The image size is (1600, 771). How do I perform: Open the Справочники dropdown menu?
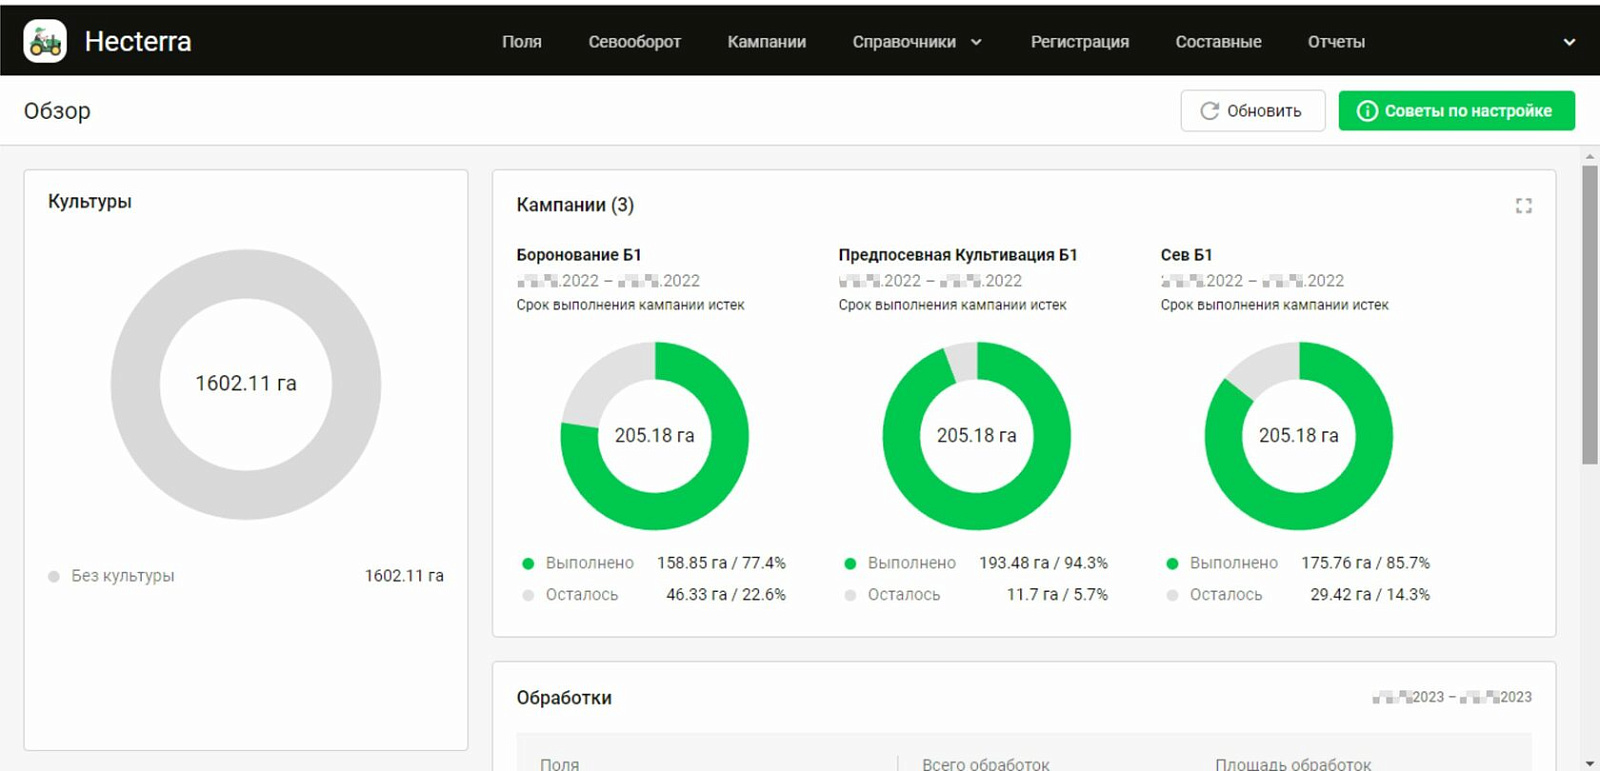(x=917, y=42)
